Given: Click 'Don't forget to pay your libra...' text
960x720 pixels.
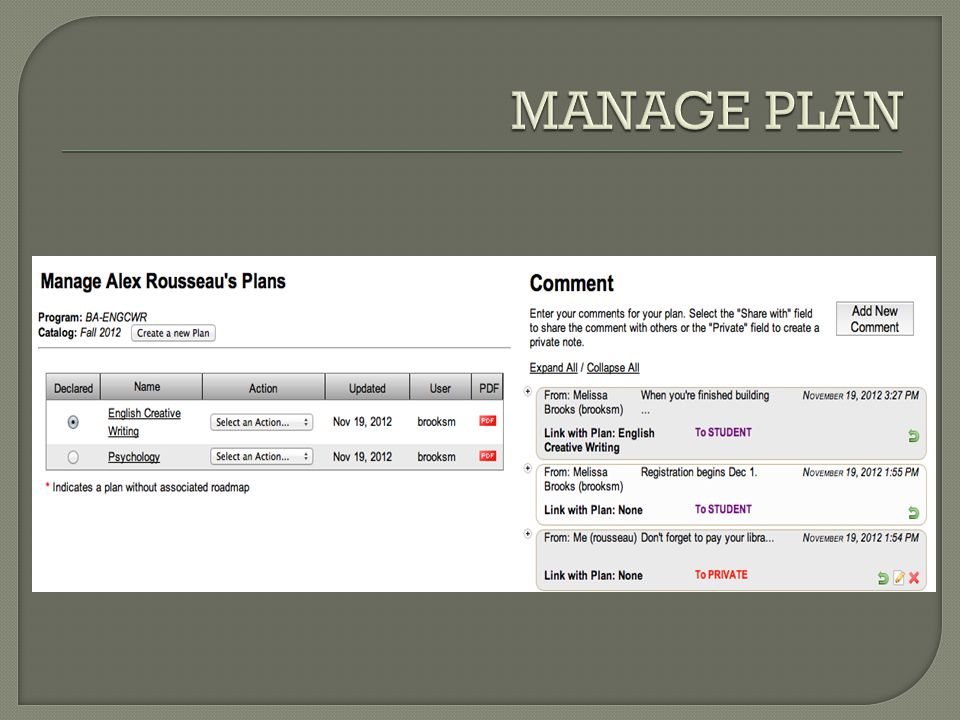Looking at the screenshot, I should point(707,538).
